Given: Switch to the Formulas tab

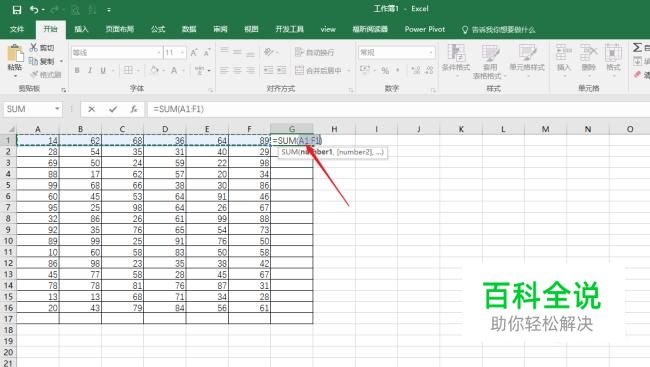Looking at the screenshot, I should coord(158,29).
